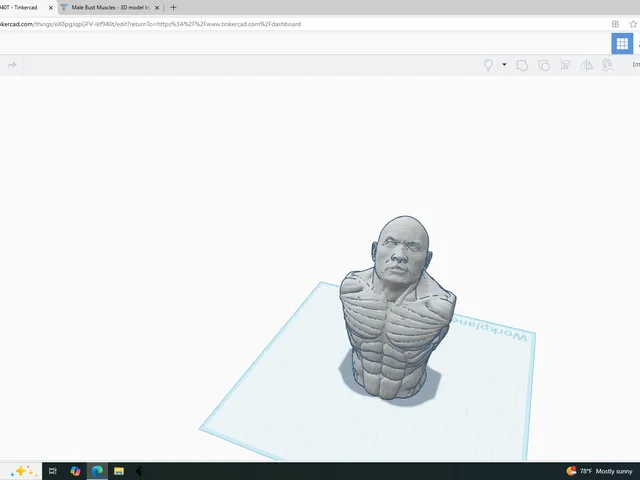The image size is (640, 480).
Task: Click the tinkercad.com address bar URL
Action: point(150,24)
